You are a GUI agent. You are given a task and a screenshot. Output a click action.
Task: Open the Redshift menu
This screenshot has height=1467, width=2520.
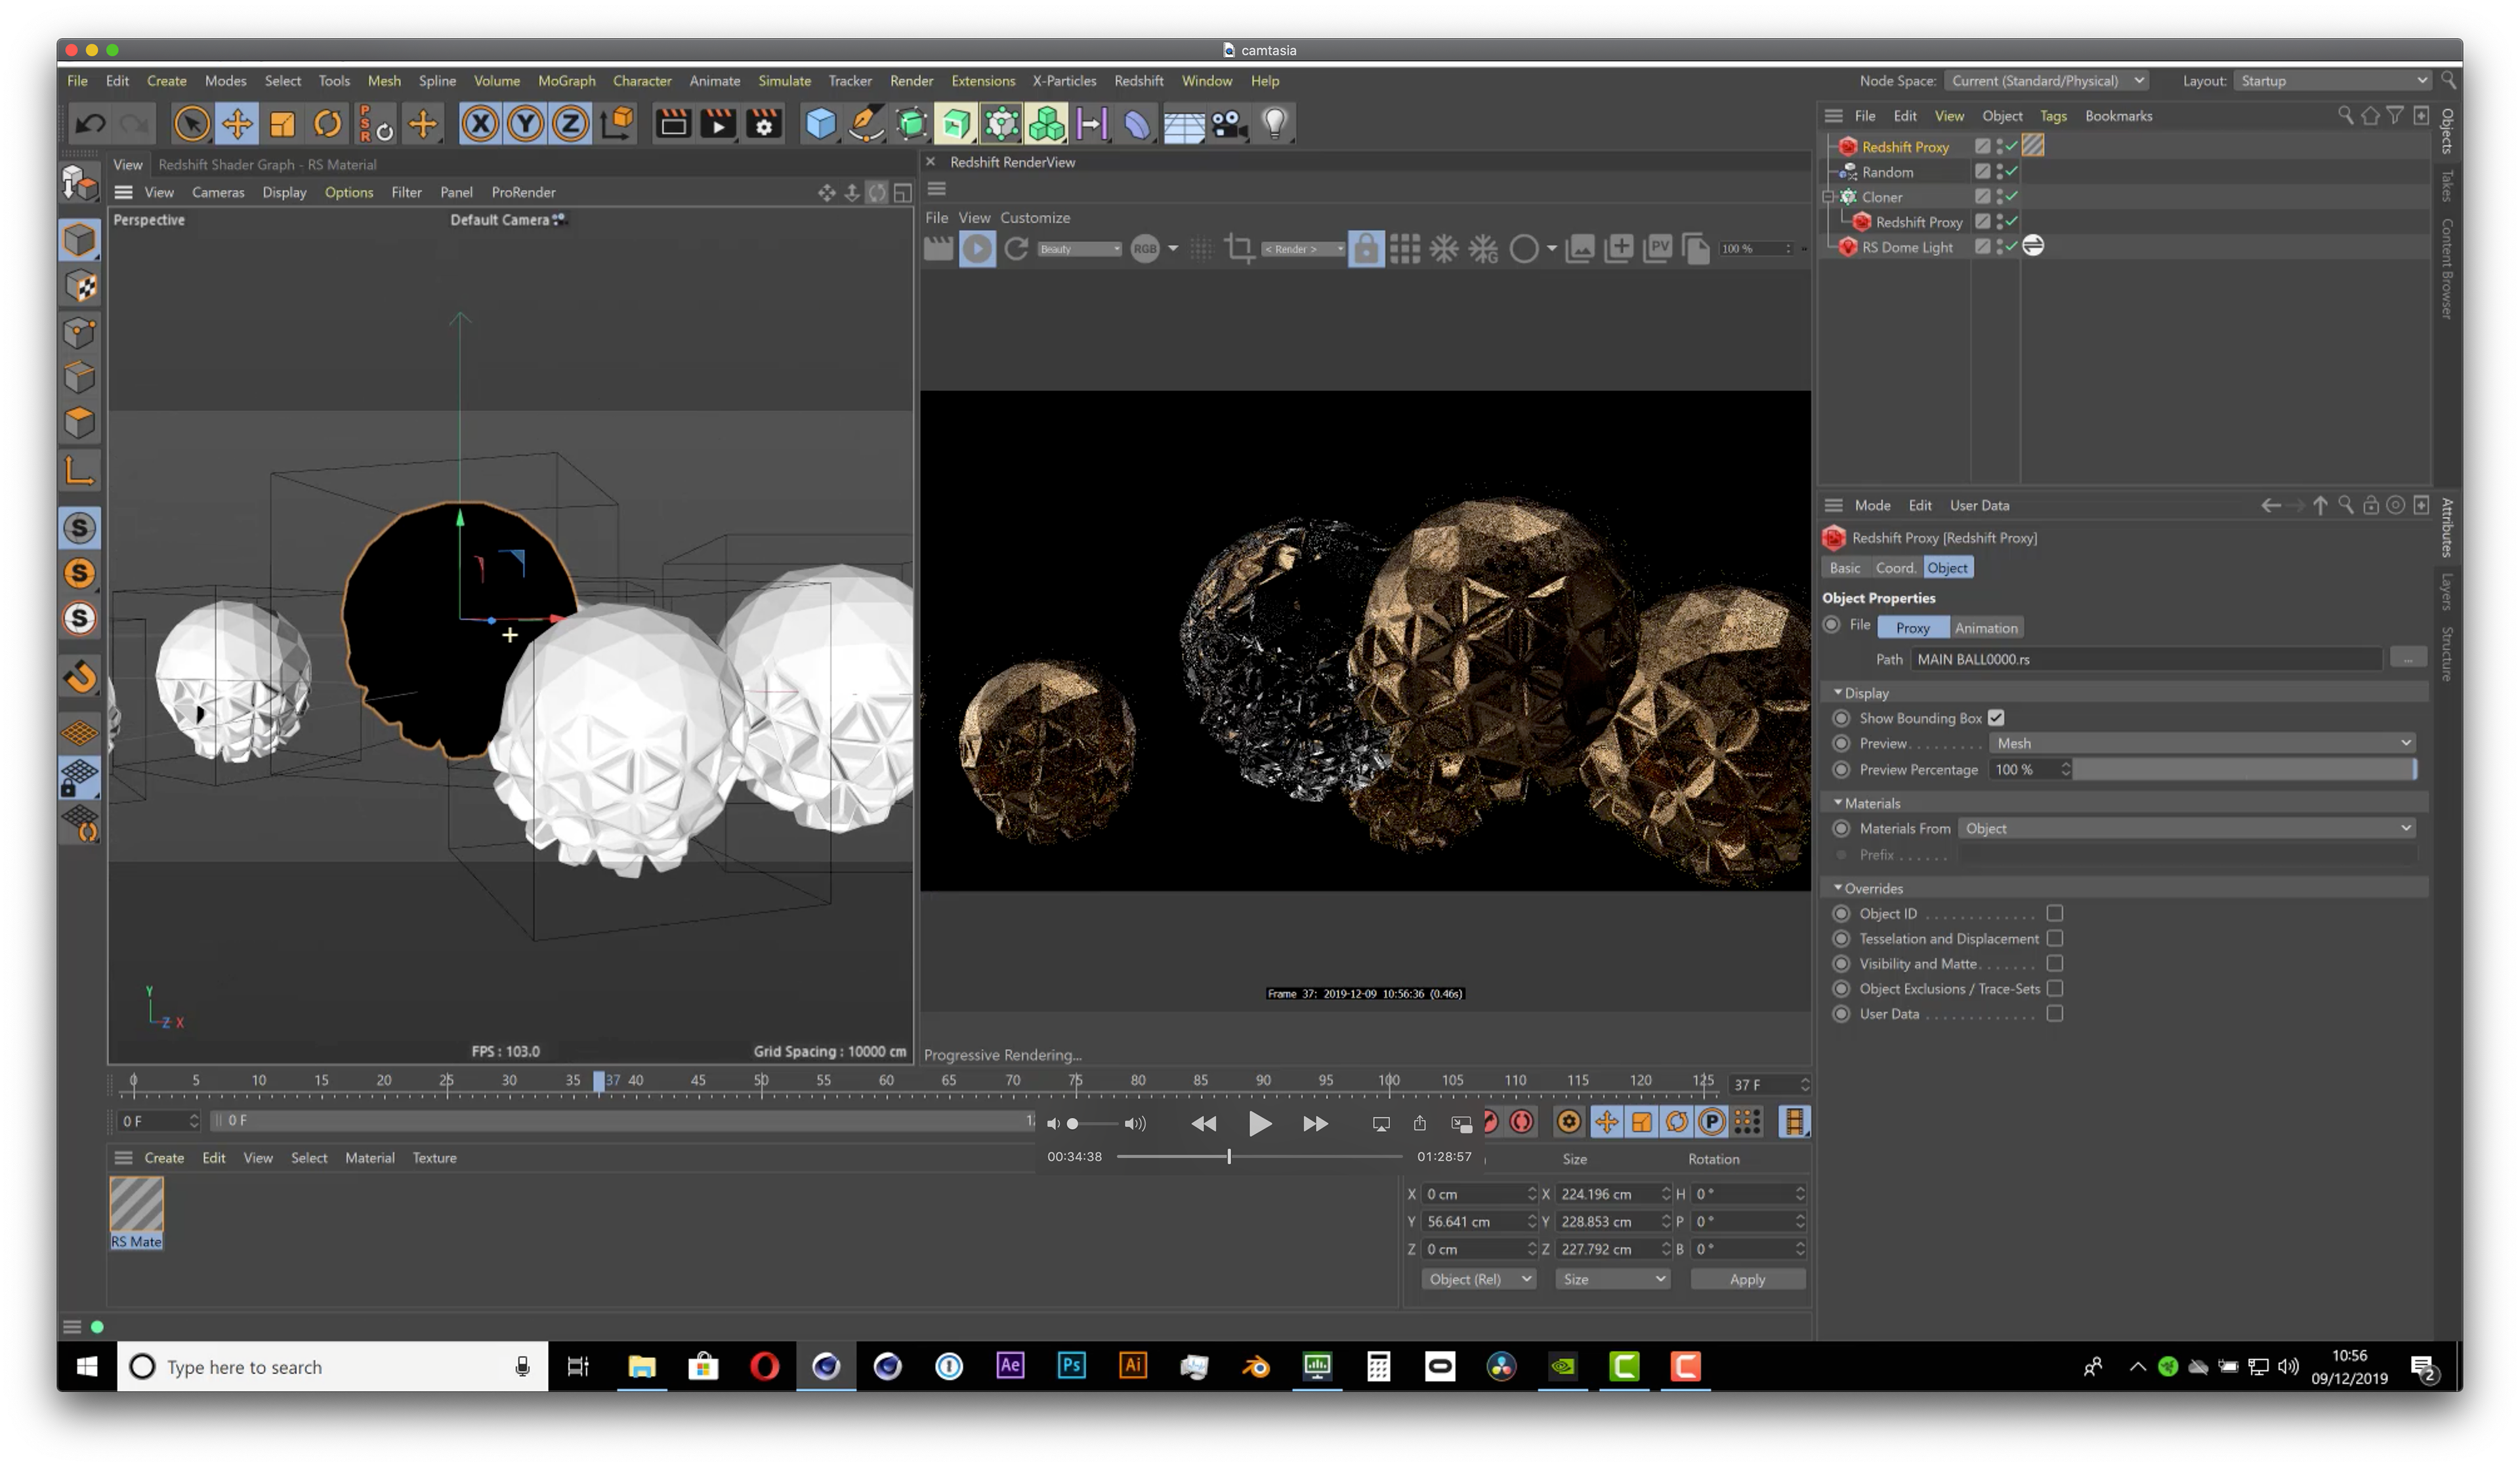pyautogui.click(x=1138, y=81)
